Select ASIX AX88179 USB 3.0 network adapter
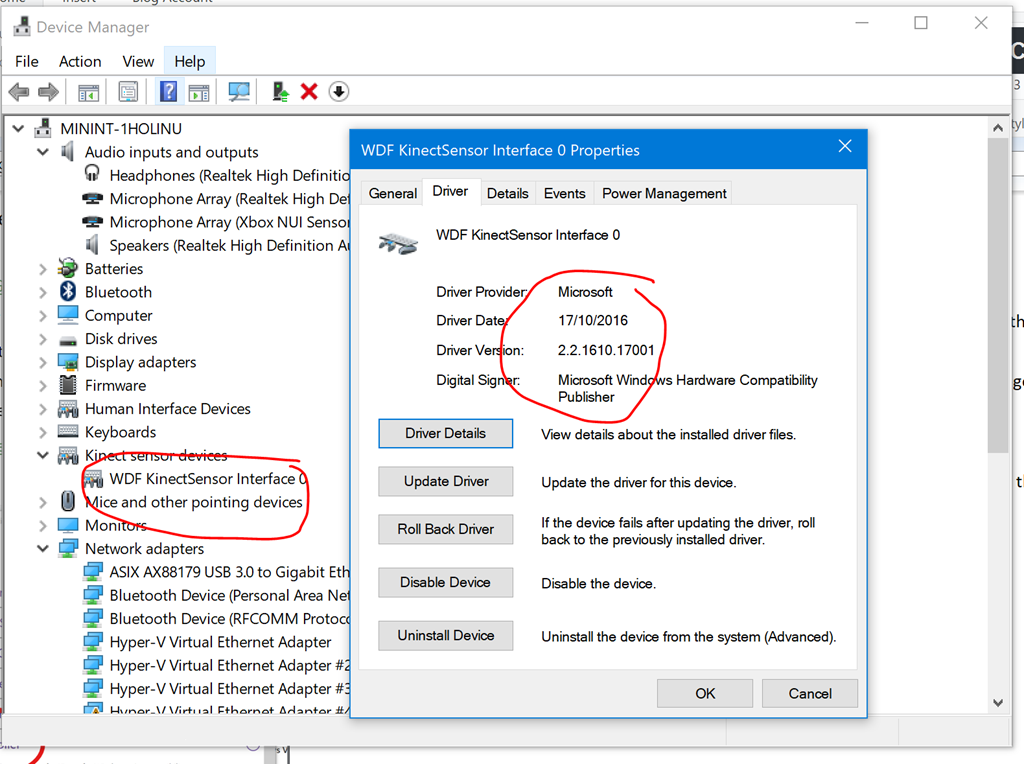This screenshot has width=1024, height=764. click(229, 572)
